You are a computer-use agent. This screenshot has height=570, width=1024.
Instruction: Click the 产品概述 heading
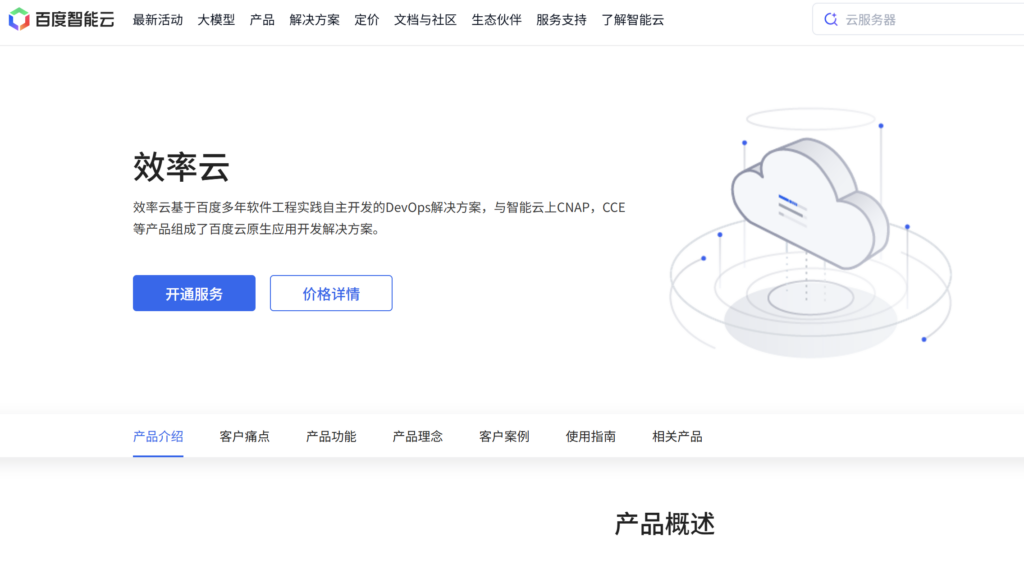pyautogui.click(x=665, y=524)
